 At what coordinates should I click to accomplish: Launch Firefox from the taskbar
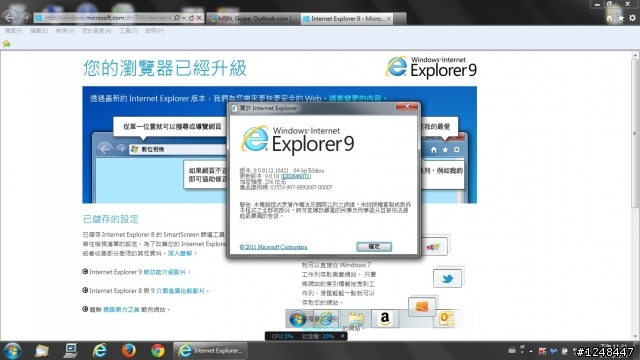coord(129,351)
